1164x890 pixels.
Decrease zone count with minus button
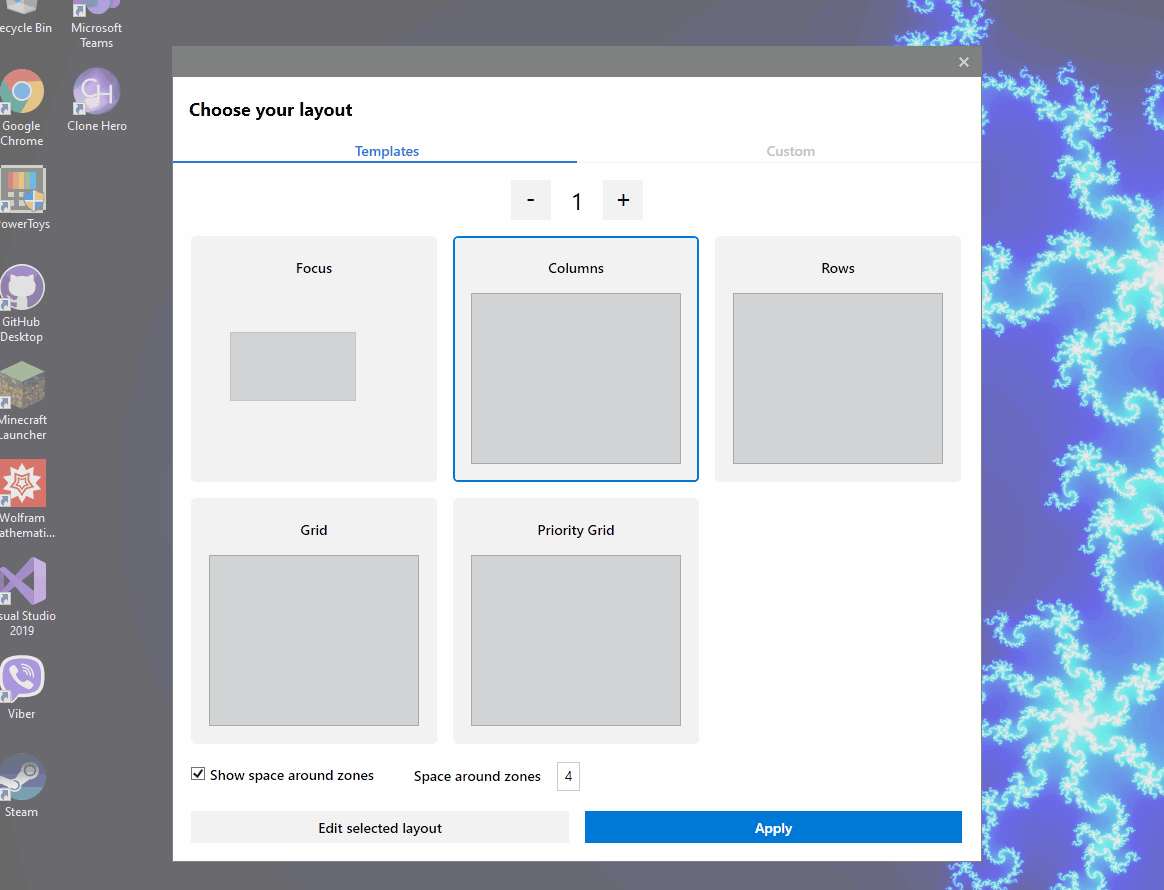pyautogui.click(x=530, y=200)
